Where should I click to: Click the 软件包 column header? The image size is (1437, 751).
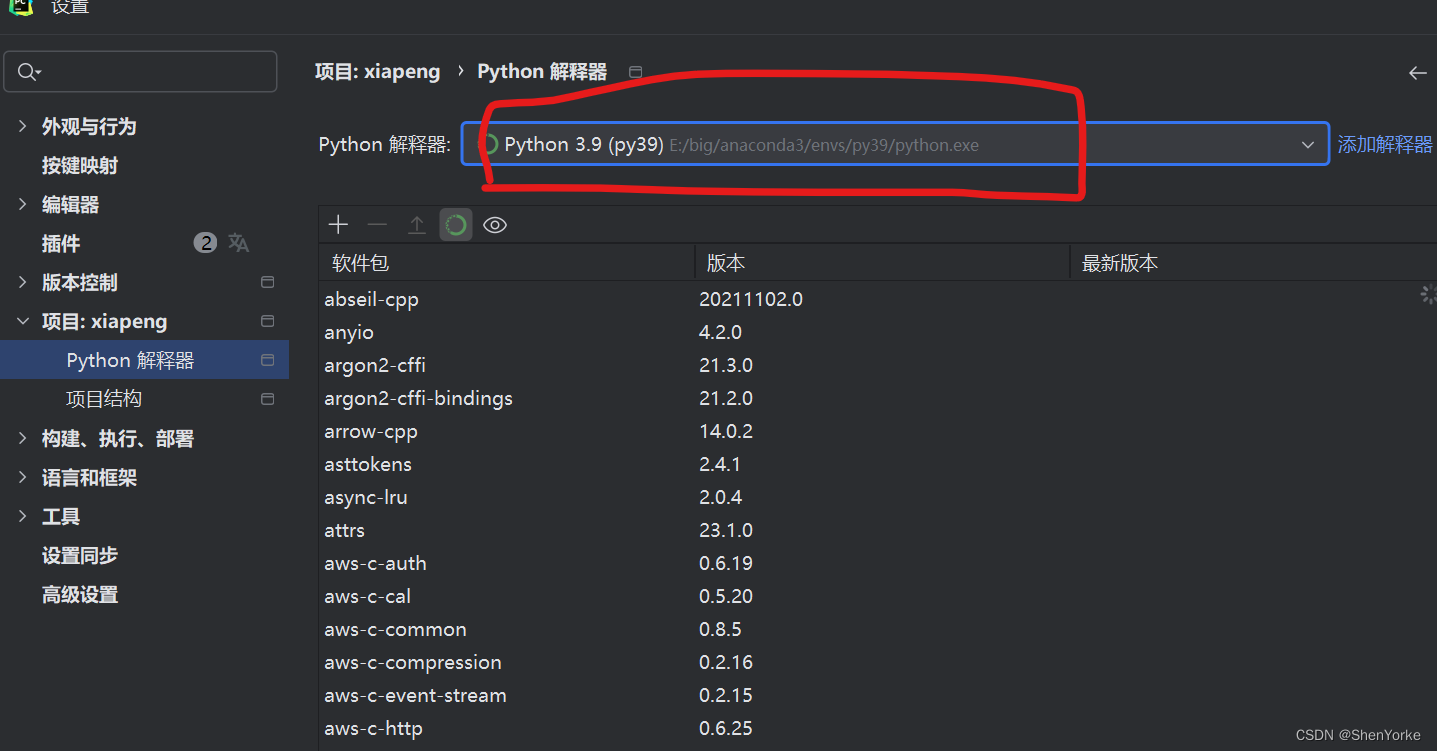(x=507, y=263)
